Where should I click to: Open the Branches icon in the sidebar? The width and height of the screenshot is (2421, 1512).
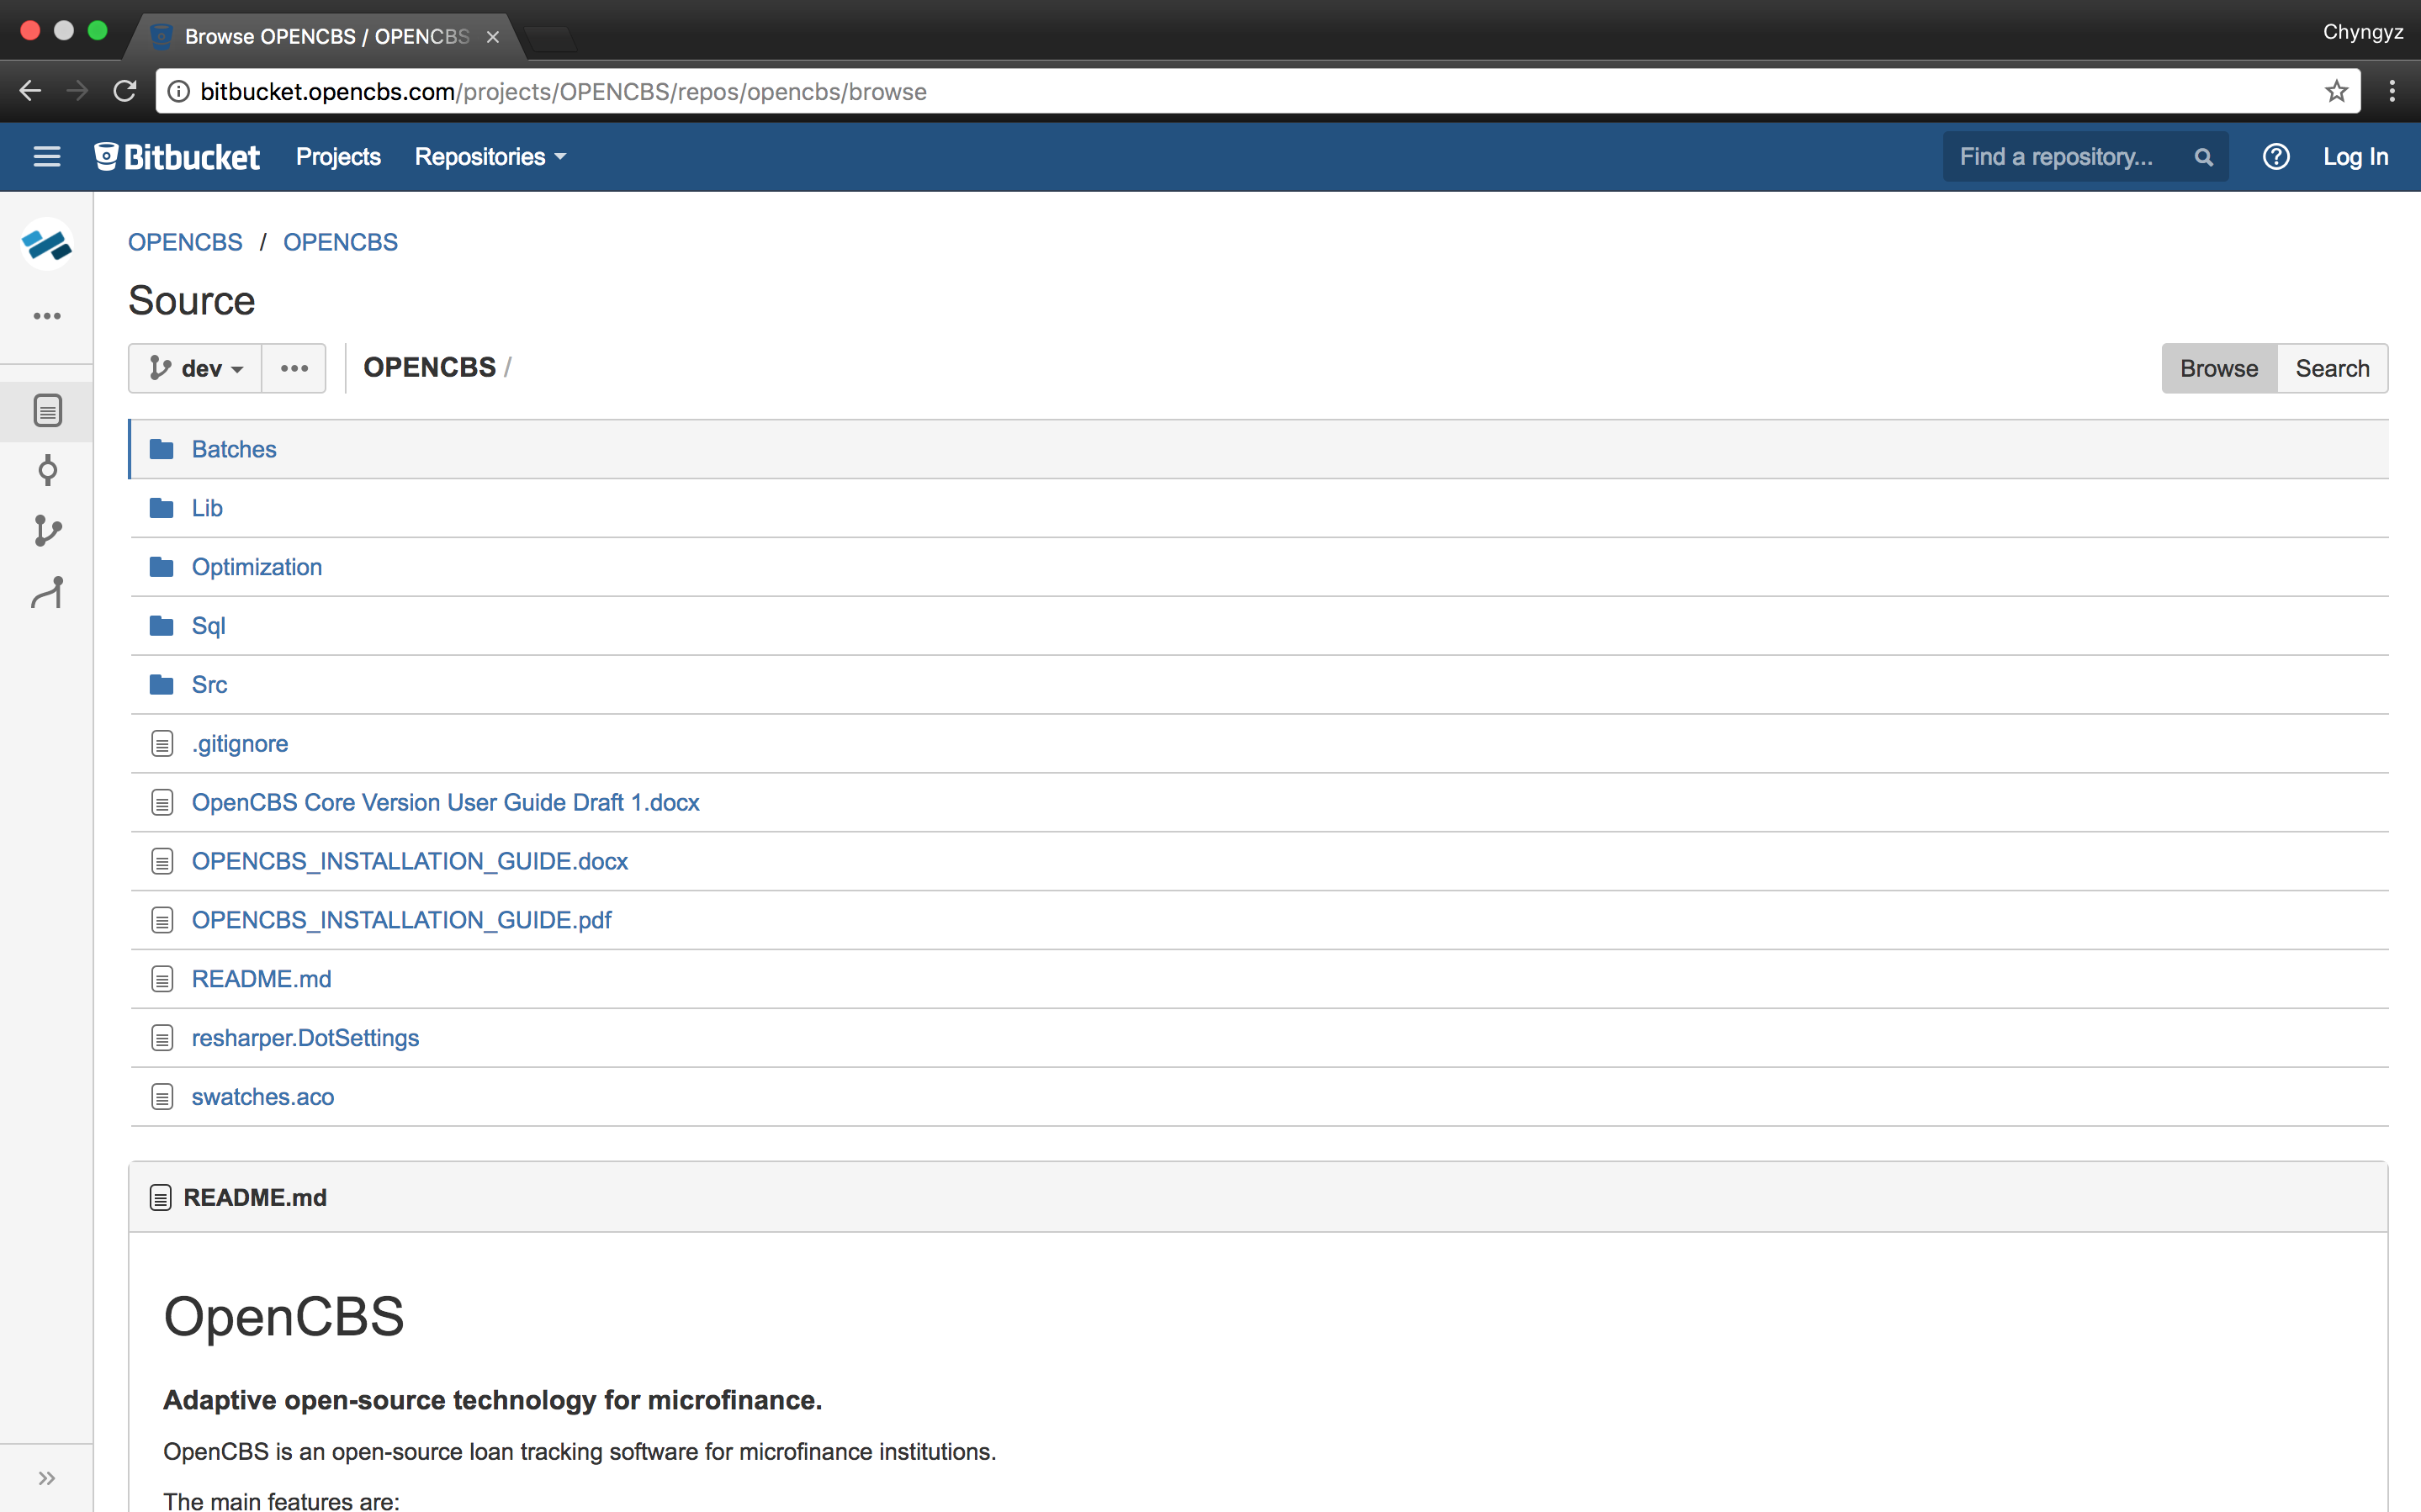coord(47,530)
